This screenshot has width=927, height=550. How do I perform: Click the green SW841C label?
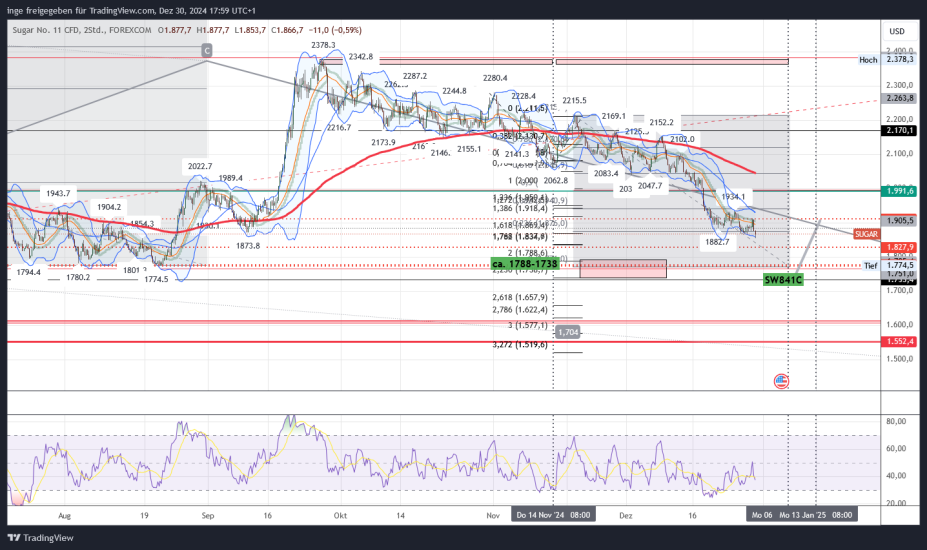(x=785, y=280)
